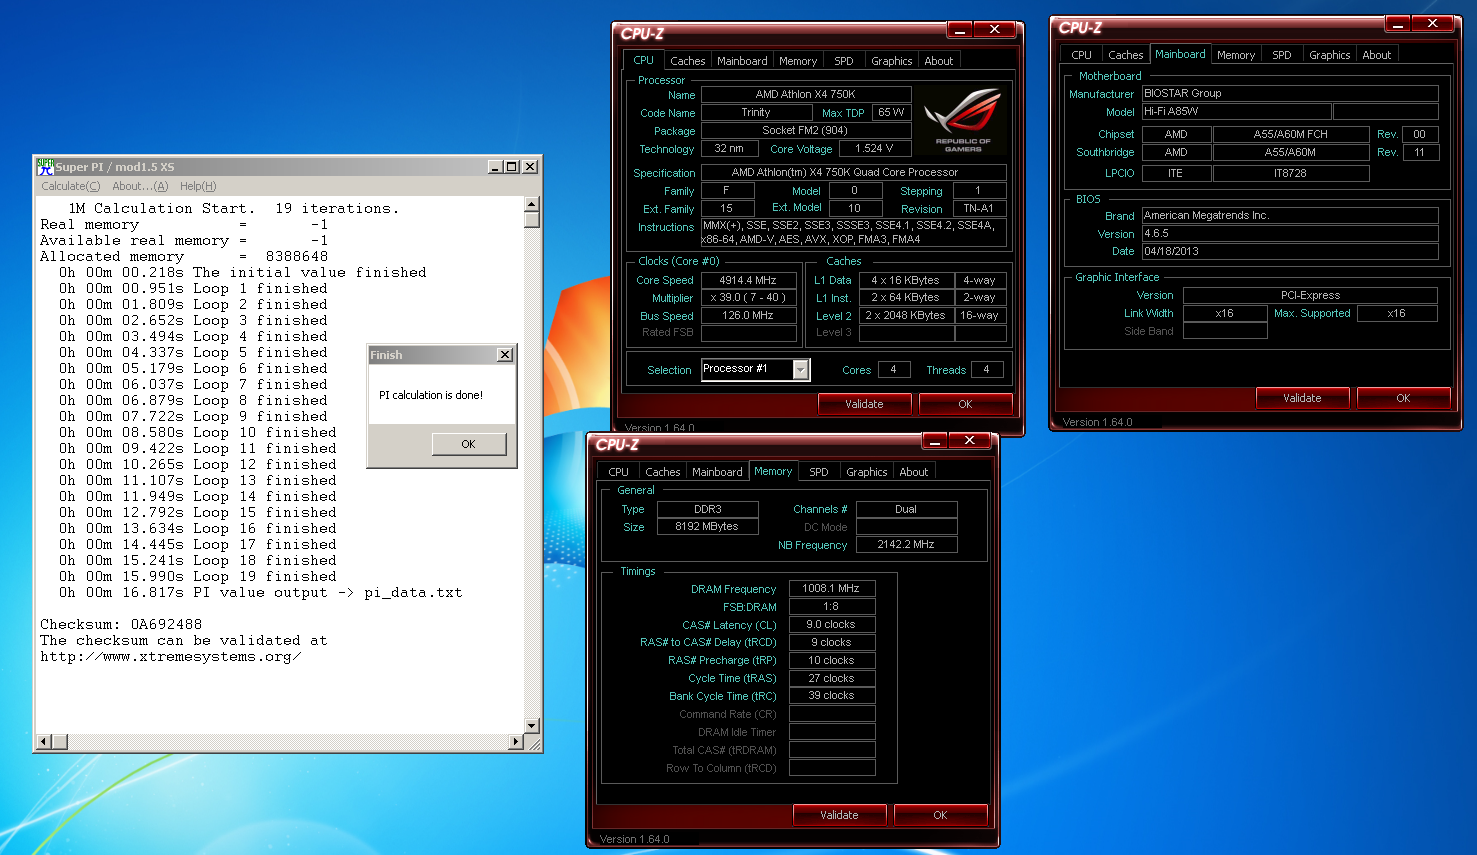Switch to Mainboard tab in CPU window
Image resolution: width=1477 pixels, height=855 pixels.
[742, 61]
